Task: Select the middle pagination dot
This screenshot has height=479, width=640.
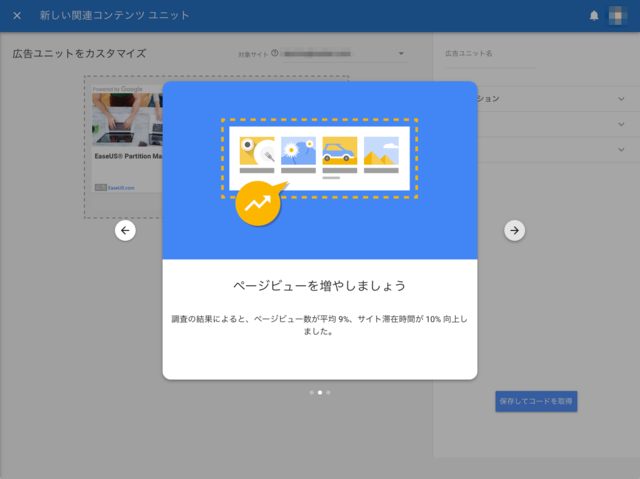Action: click(320, 393)
